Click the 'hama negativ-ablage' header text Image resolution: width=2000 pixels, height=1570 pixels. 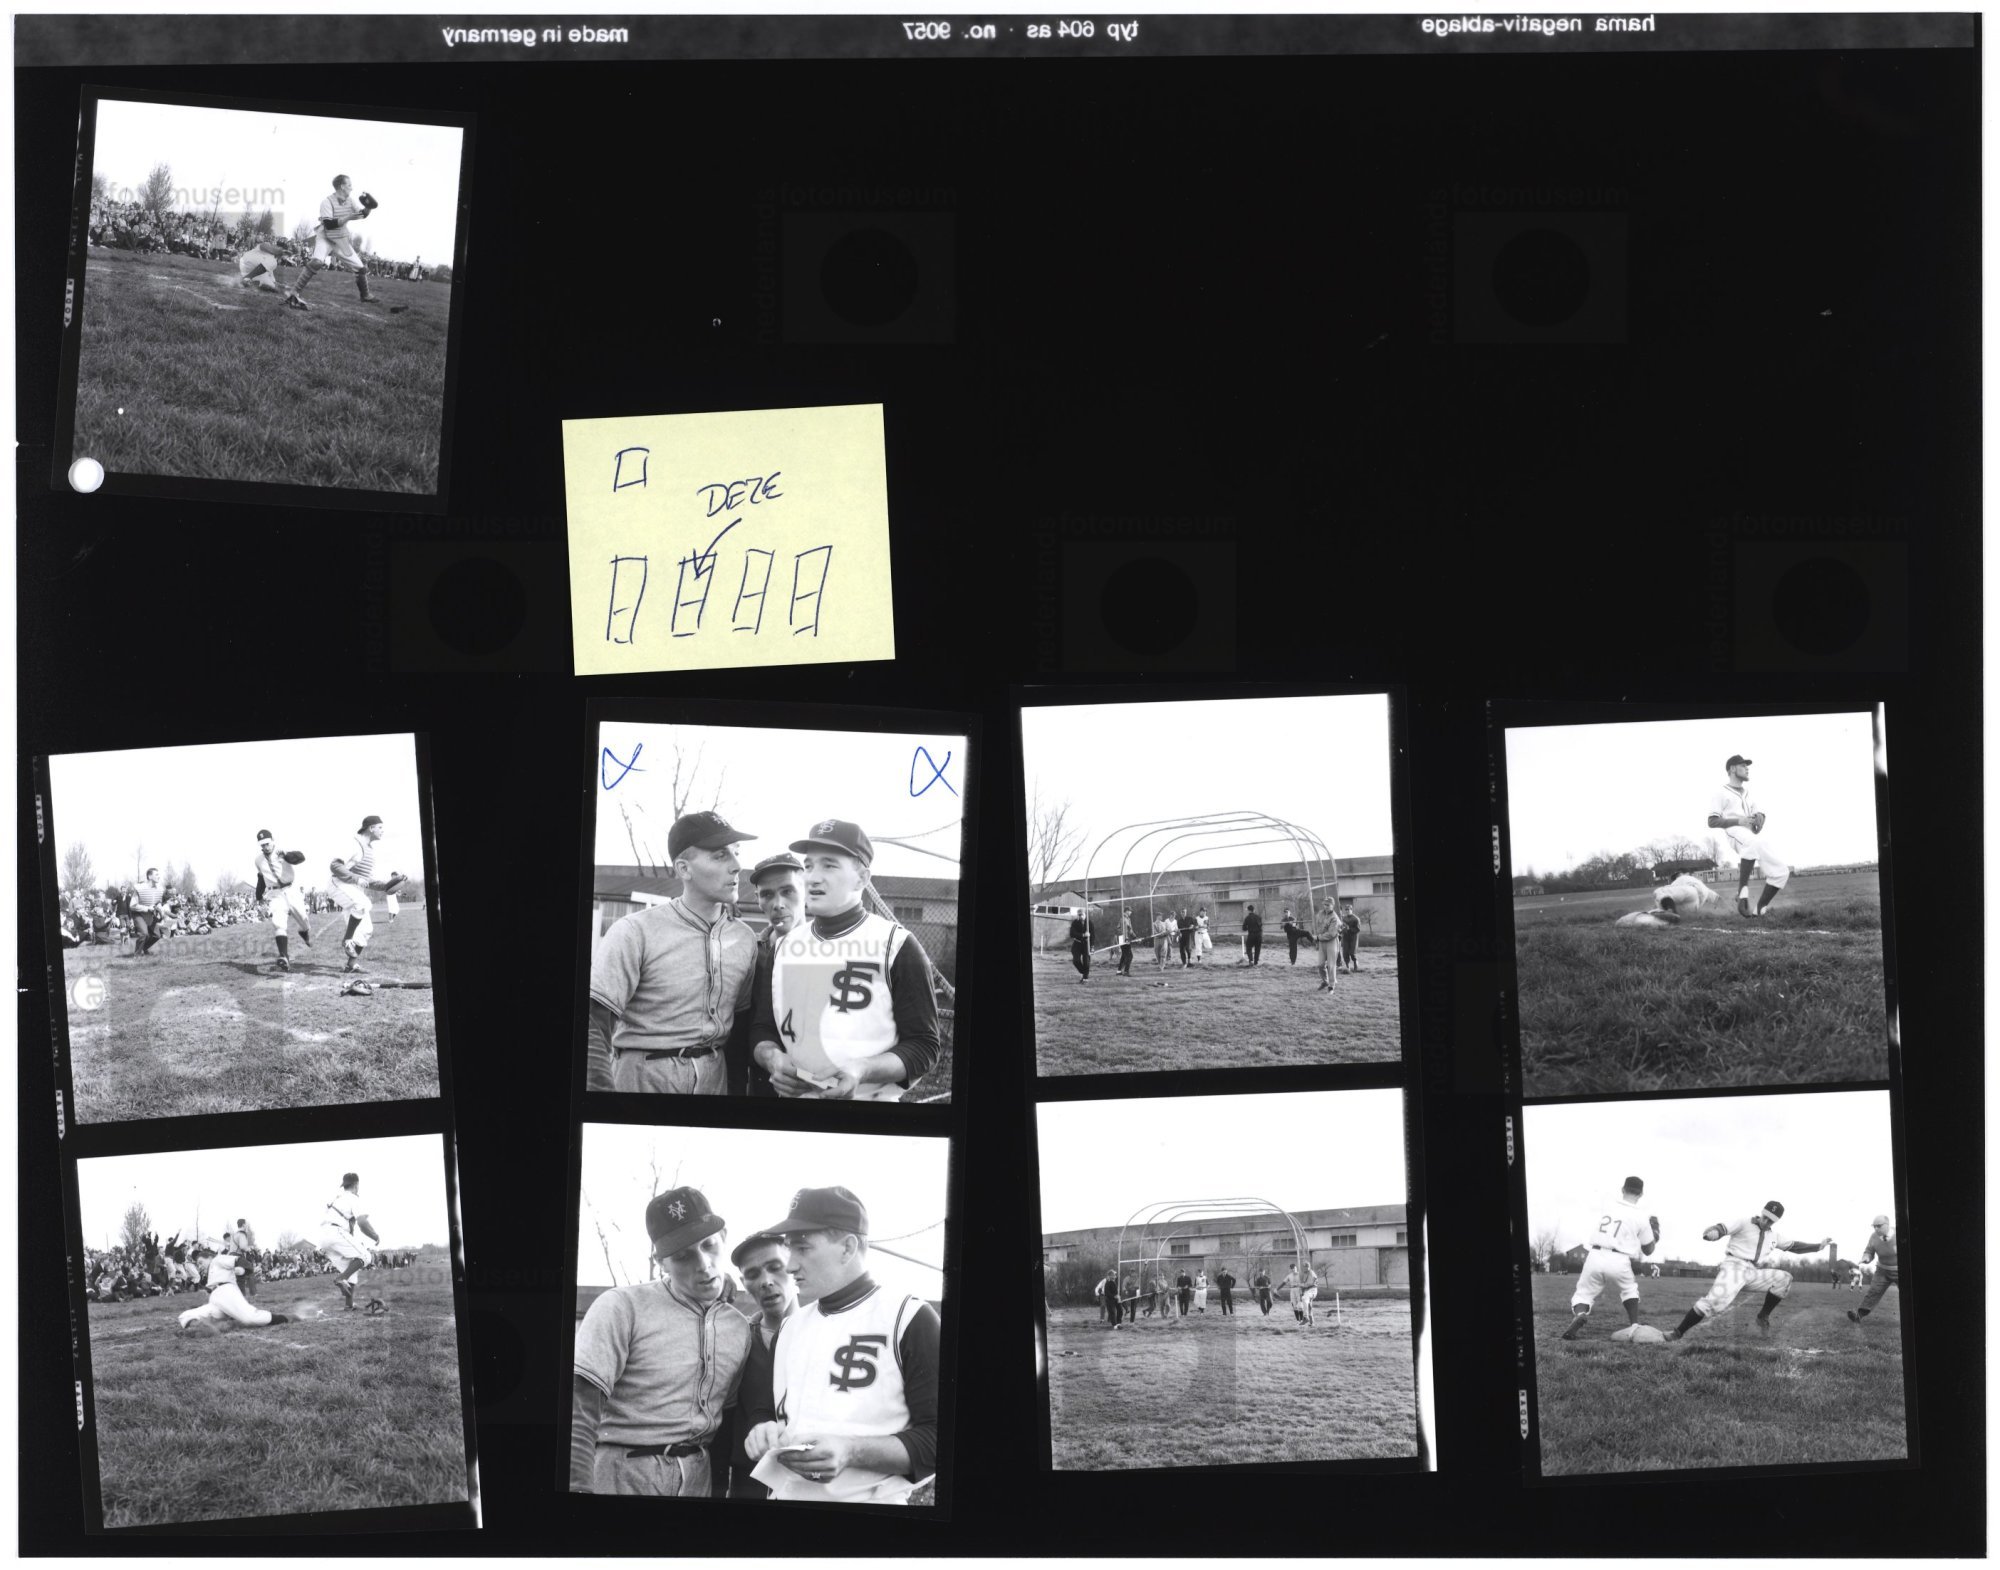(x=1537, y=26)
